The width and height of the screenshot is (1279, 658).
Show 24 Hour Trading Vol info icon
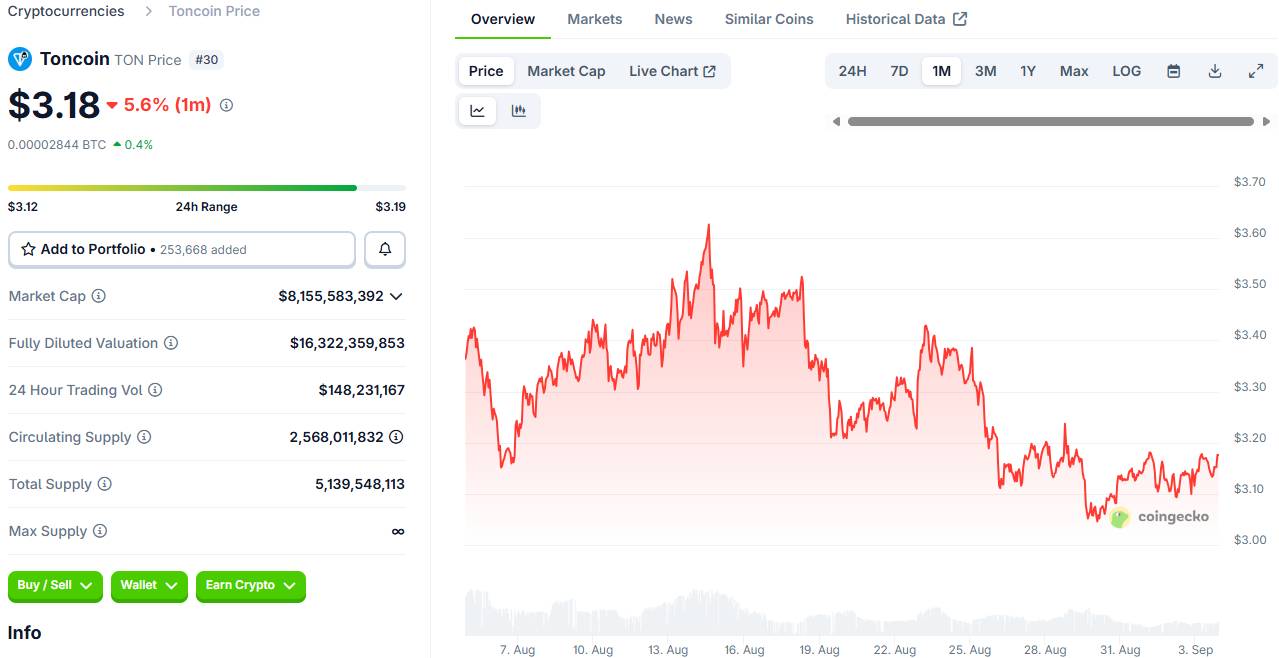pyautogui.click(x=155, y=390)
